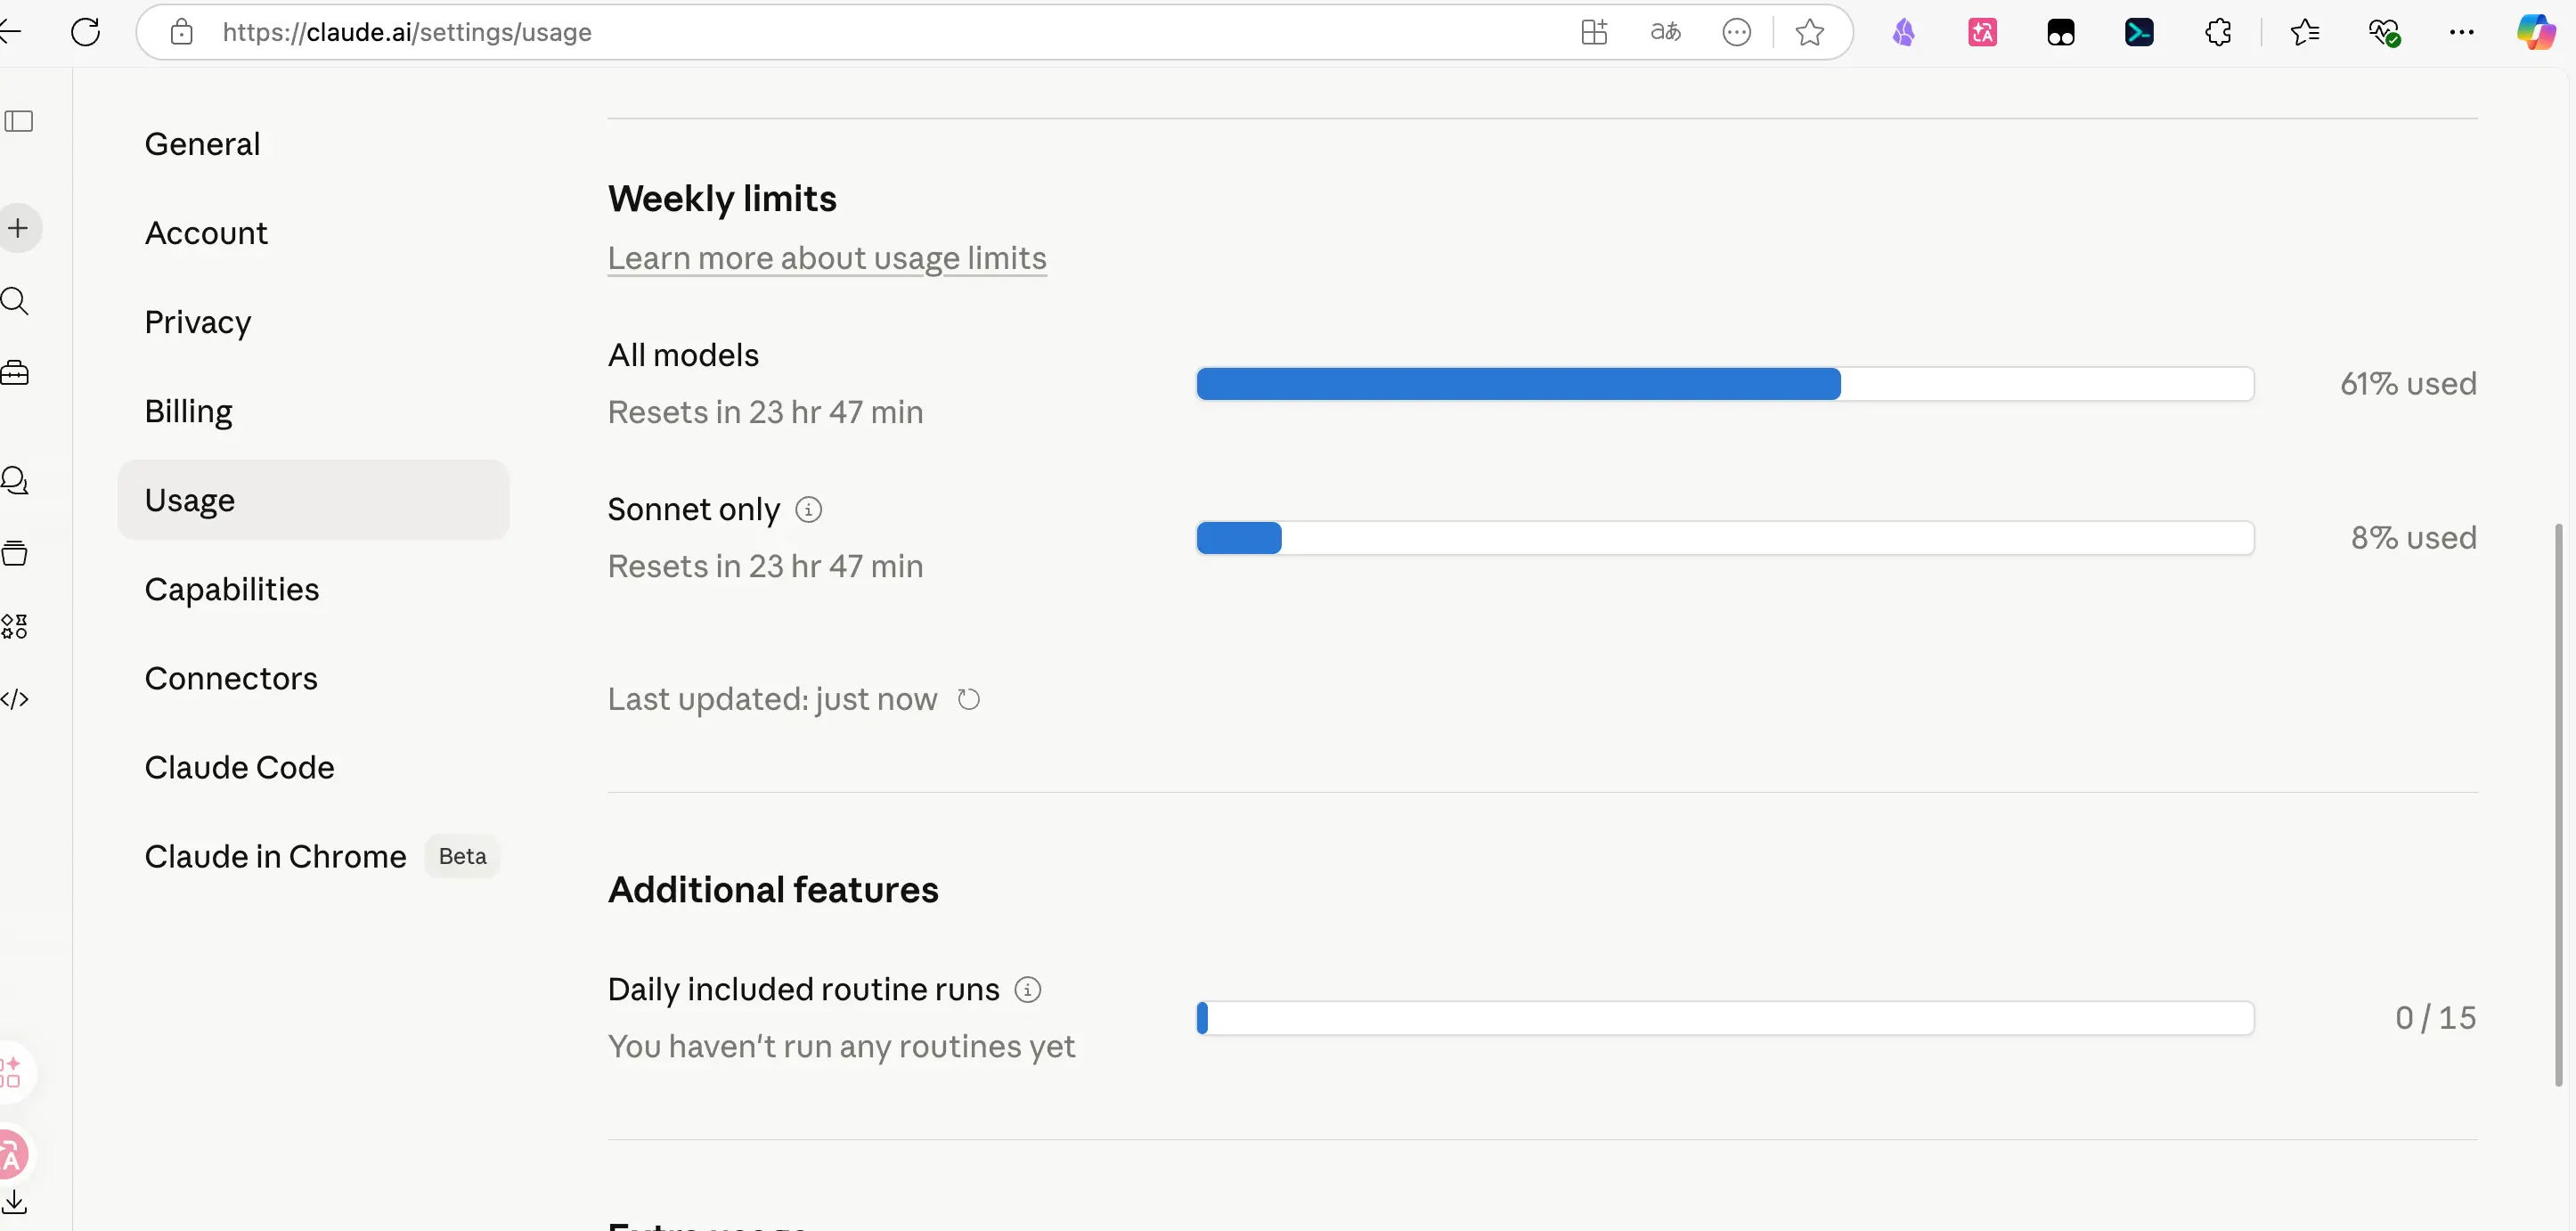
Task: Open the Copilot icon in browser toolbar
Action: [2535, 32]
